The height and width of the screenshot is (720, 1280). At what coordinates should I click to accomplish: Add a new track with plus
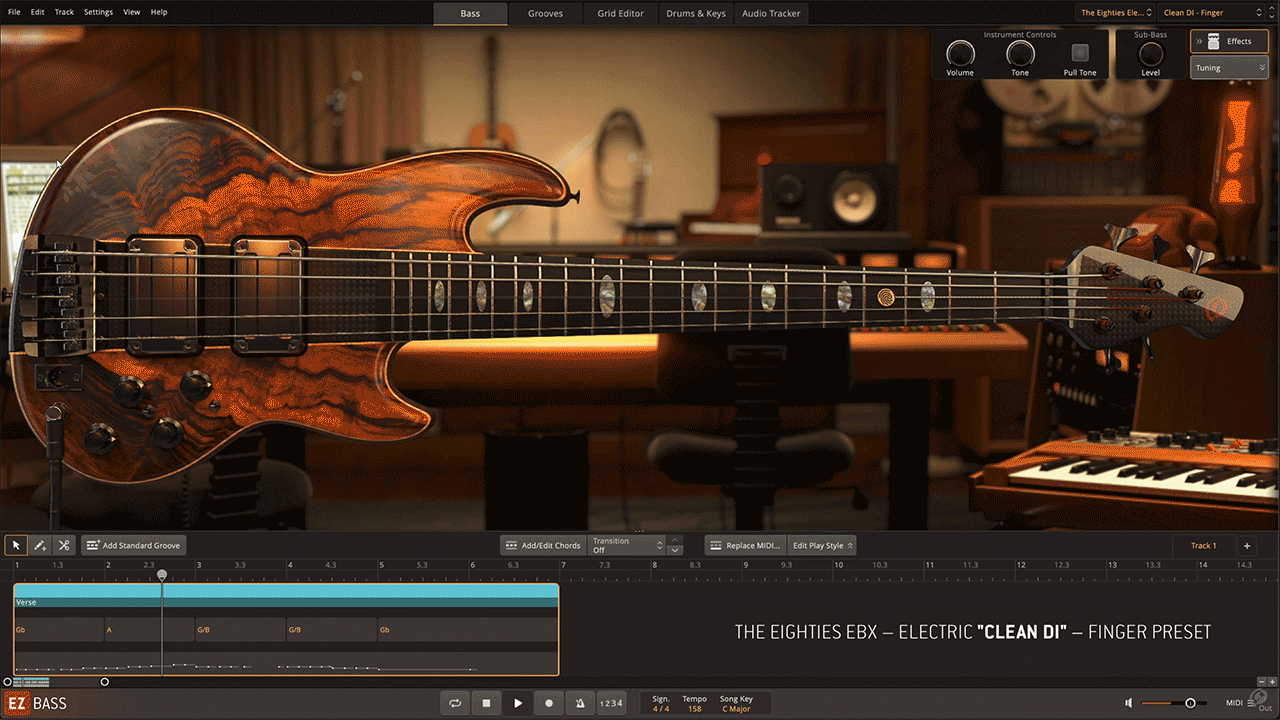1247,545
